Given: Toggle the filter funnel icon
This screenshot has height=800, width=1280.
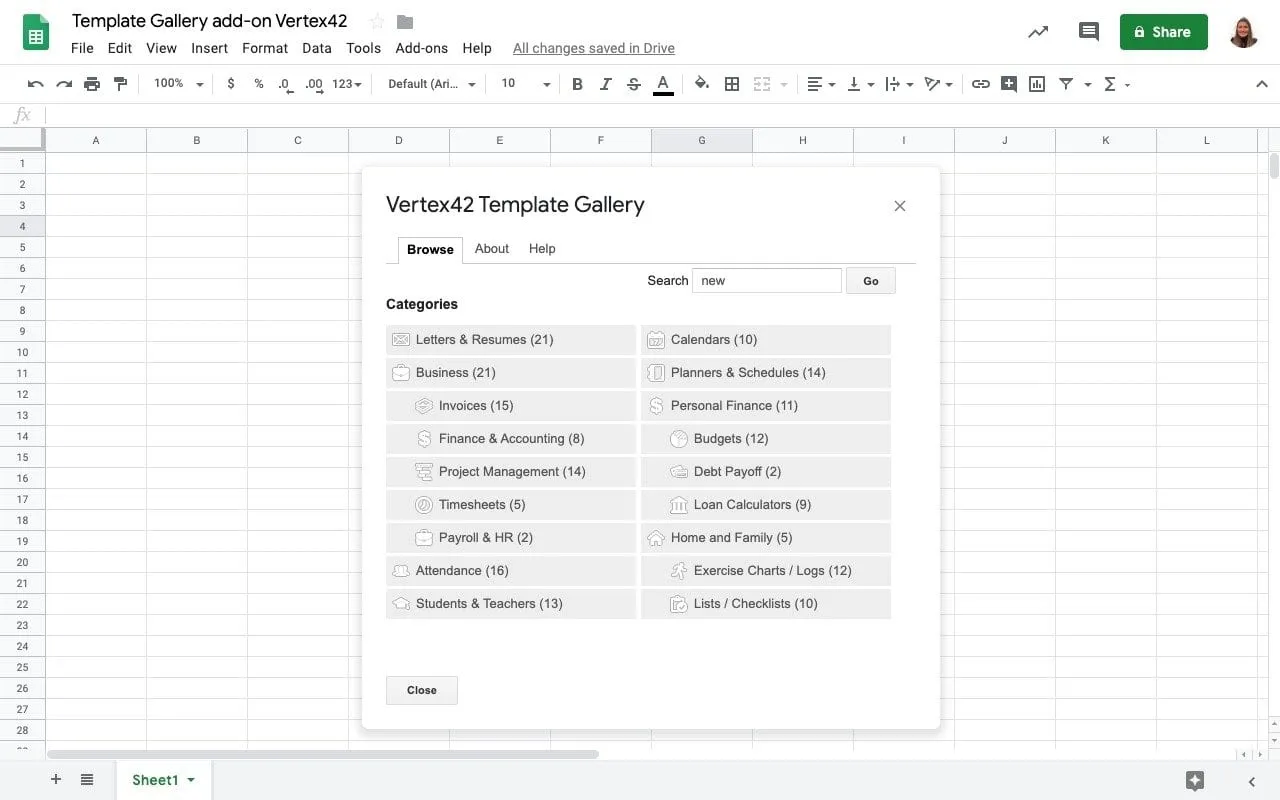Looking at the screenshot, I should point(1066,84).
